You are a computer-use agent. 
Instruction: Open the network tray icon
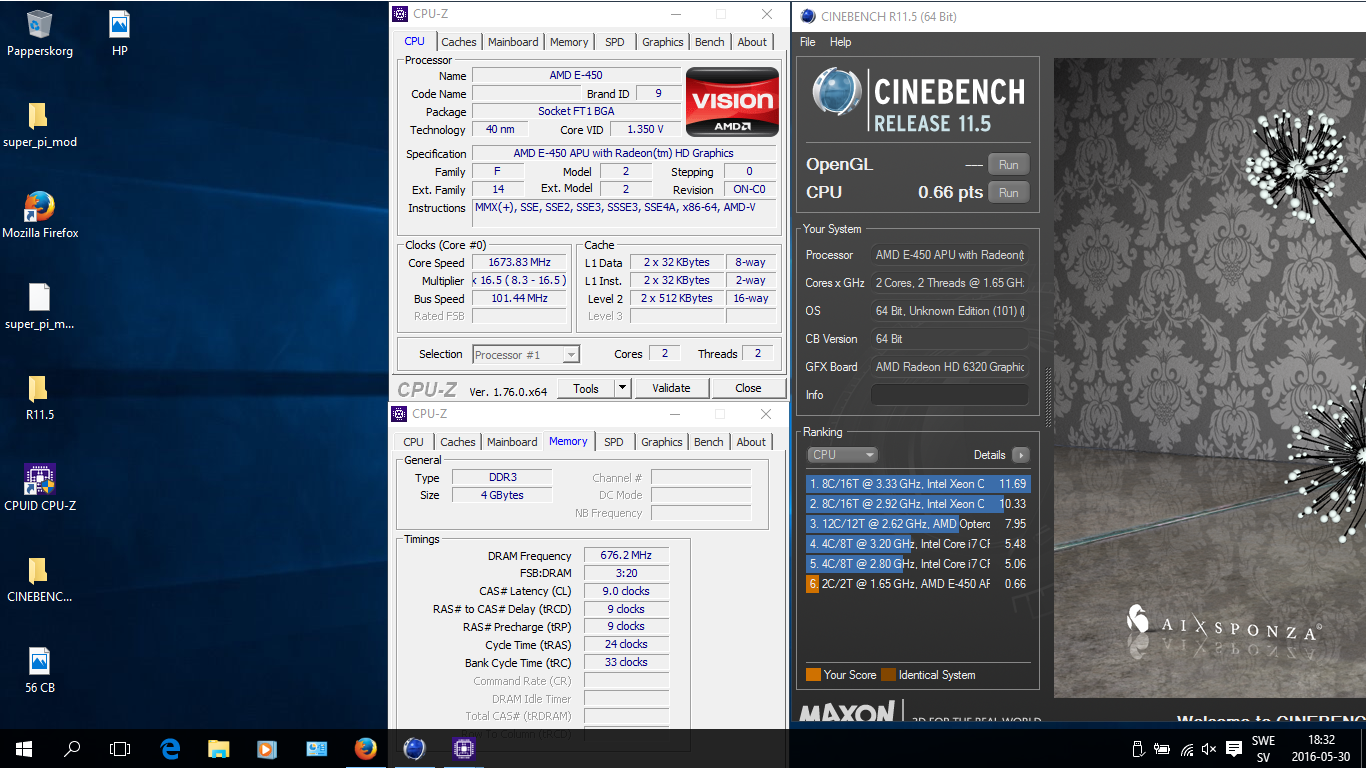[x=1186, y=748]
